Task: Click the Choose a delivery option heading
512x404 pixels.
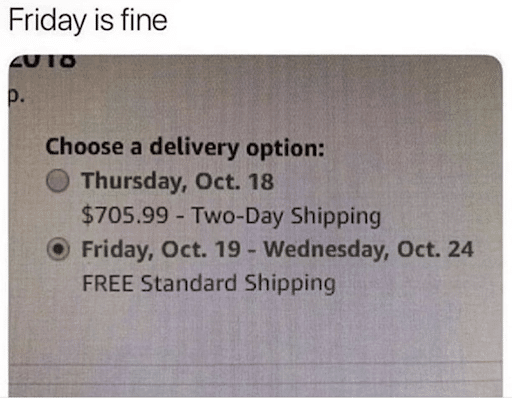Action: (185, 148)
